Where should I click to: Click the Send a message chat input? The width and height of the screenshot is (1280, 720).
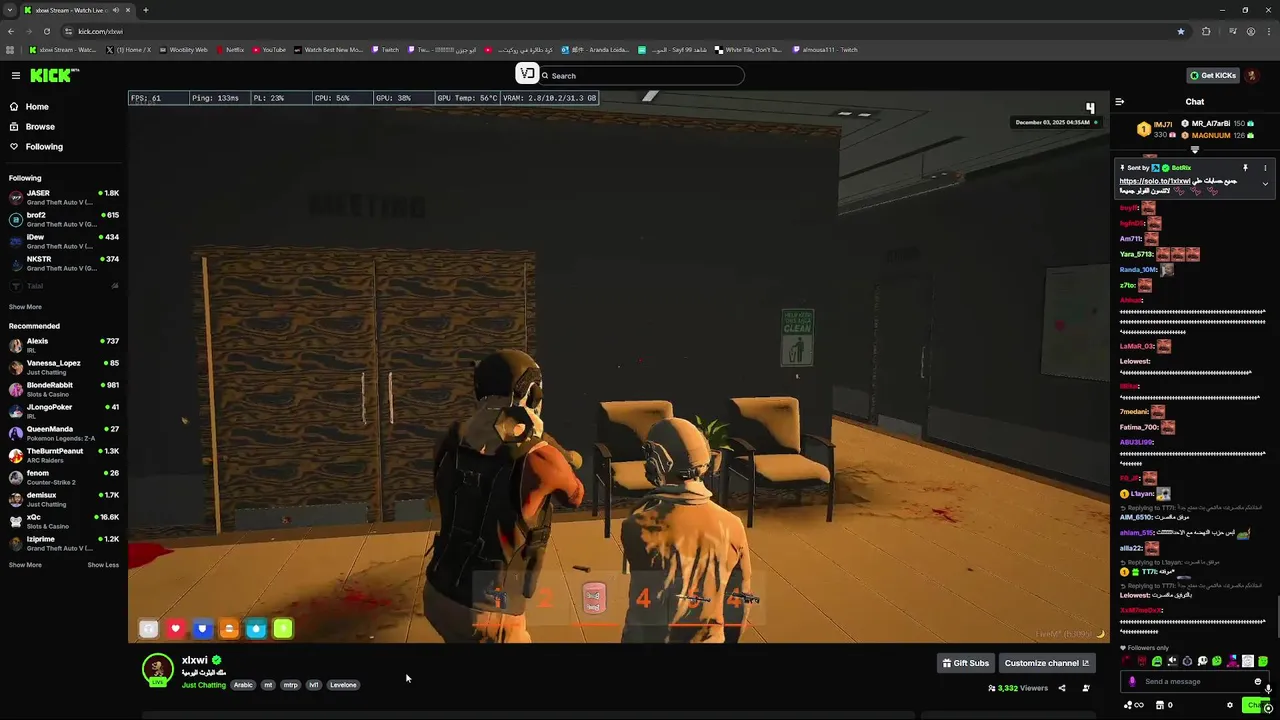point(1196,682)
